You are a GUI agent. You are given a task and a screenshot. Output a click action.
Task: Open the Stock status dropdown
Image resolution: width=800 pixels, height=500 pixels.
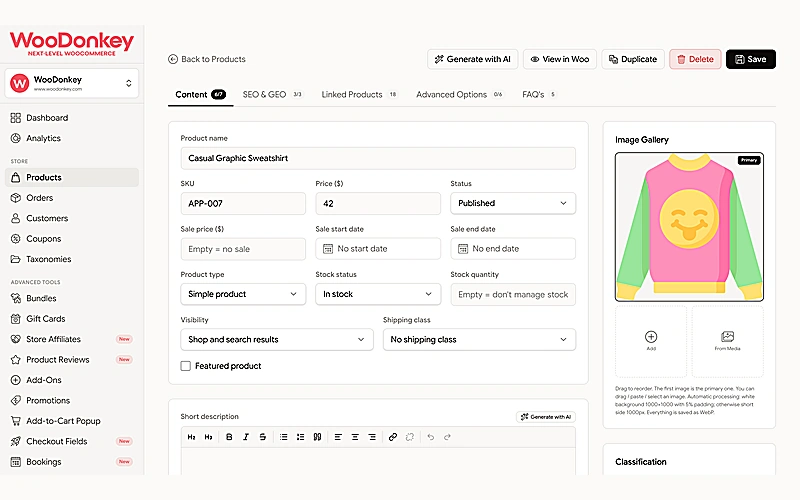click(x=378, y=294)
